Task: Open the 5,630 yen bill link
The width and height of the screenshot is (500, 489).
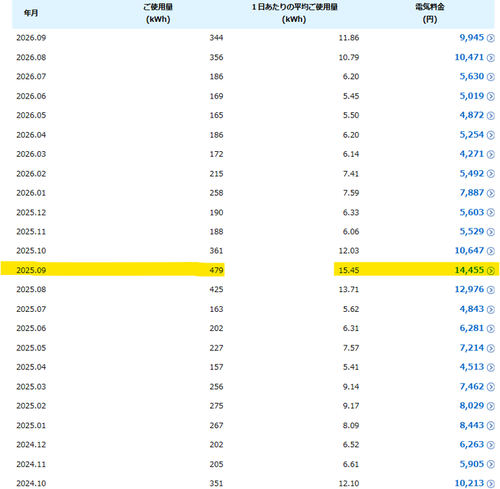Action: tap(472, 77)
